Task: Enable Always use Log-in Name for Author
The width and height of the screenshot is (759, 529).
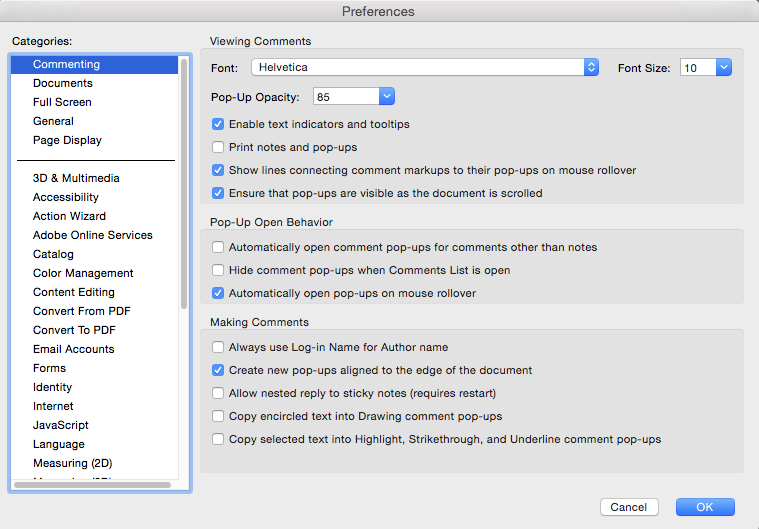Action: pos(218,348)
